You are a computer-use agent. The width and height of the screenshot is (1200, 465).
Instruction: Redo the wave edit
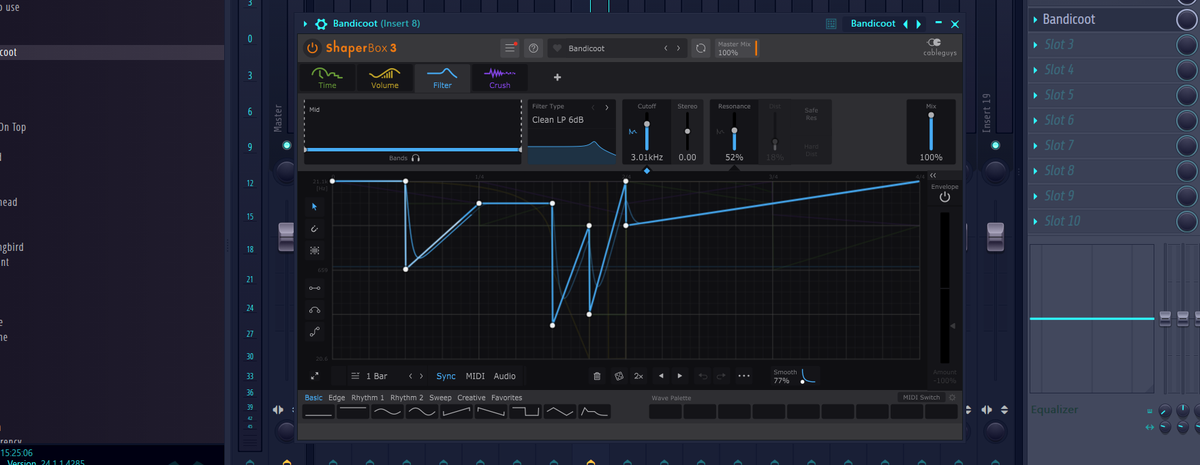(x=721, y=376)
